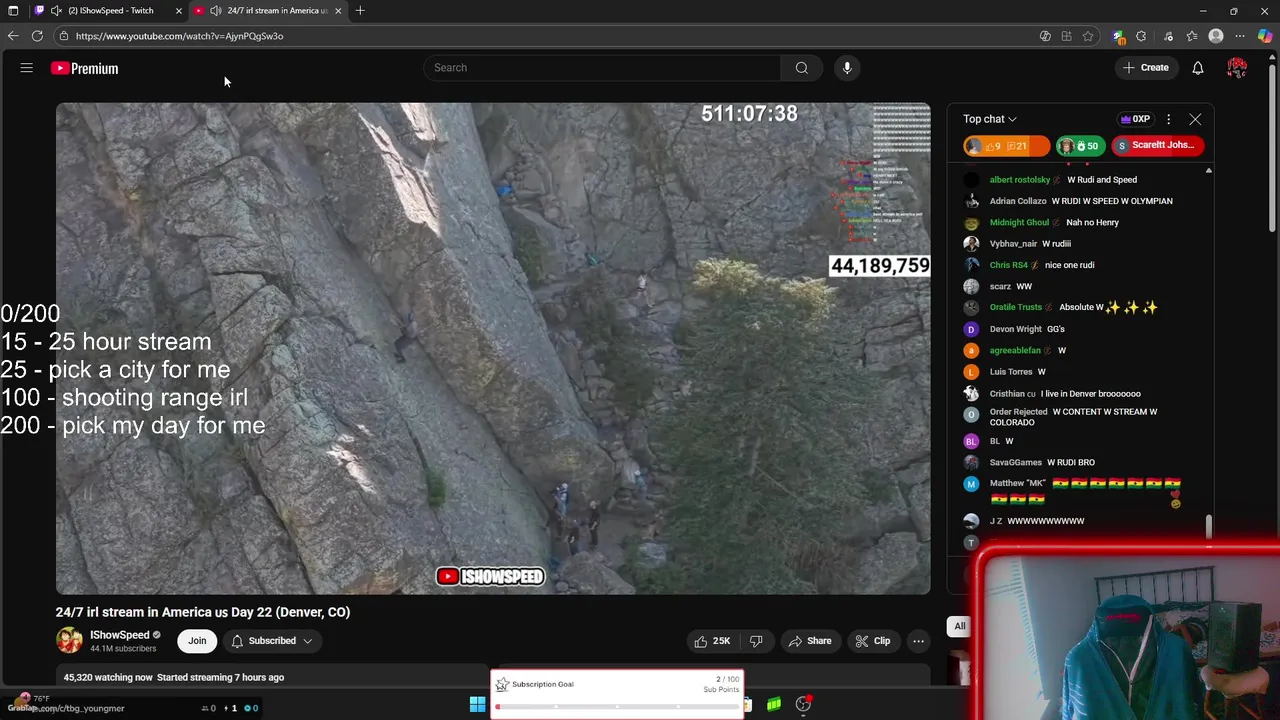Click the Clip button
Viewport: 1280px width, 720px height.
click(x=873, y=641)
